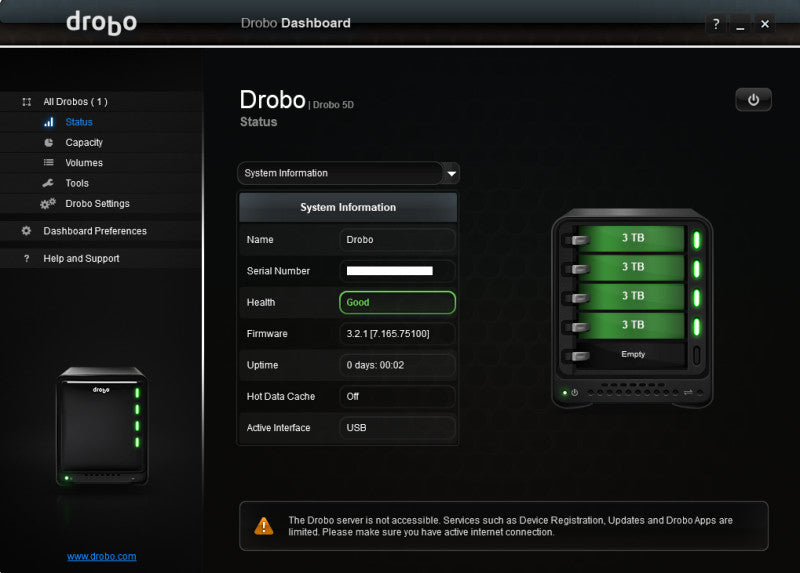
Task: Click firmware value 3.2.1 [7.165.75100]
Action: pos(397,334)
